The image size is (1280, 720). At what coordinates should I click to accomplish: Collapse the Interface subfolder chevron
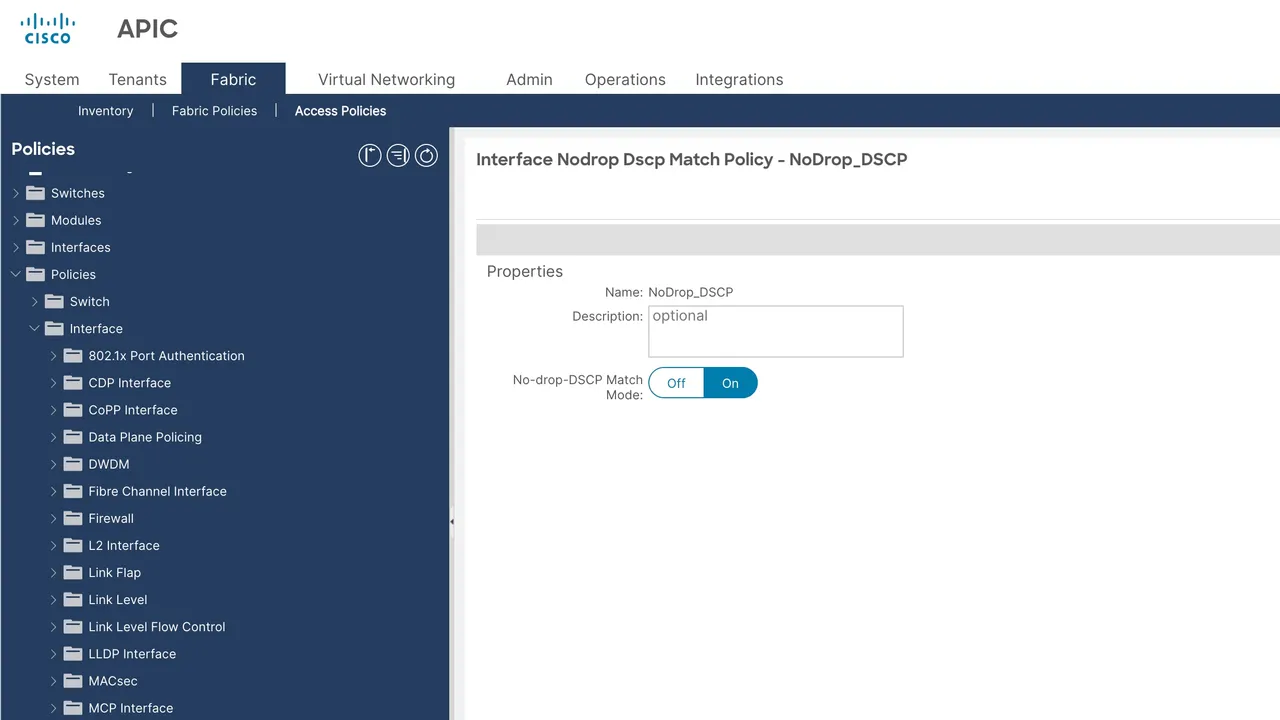(35, 328)
